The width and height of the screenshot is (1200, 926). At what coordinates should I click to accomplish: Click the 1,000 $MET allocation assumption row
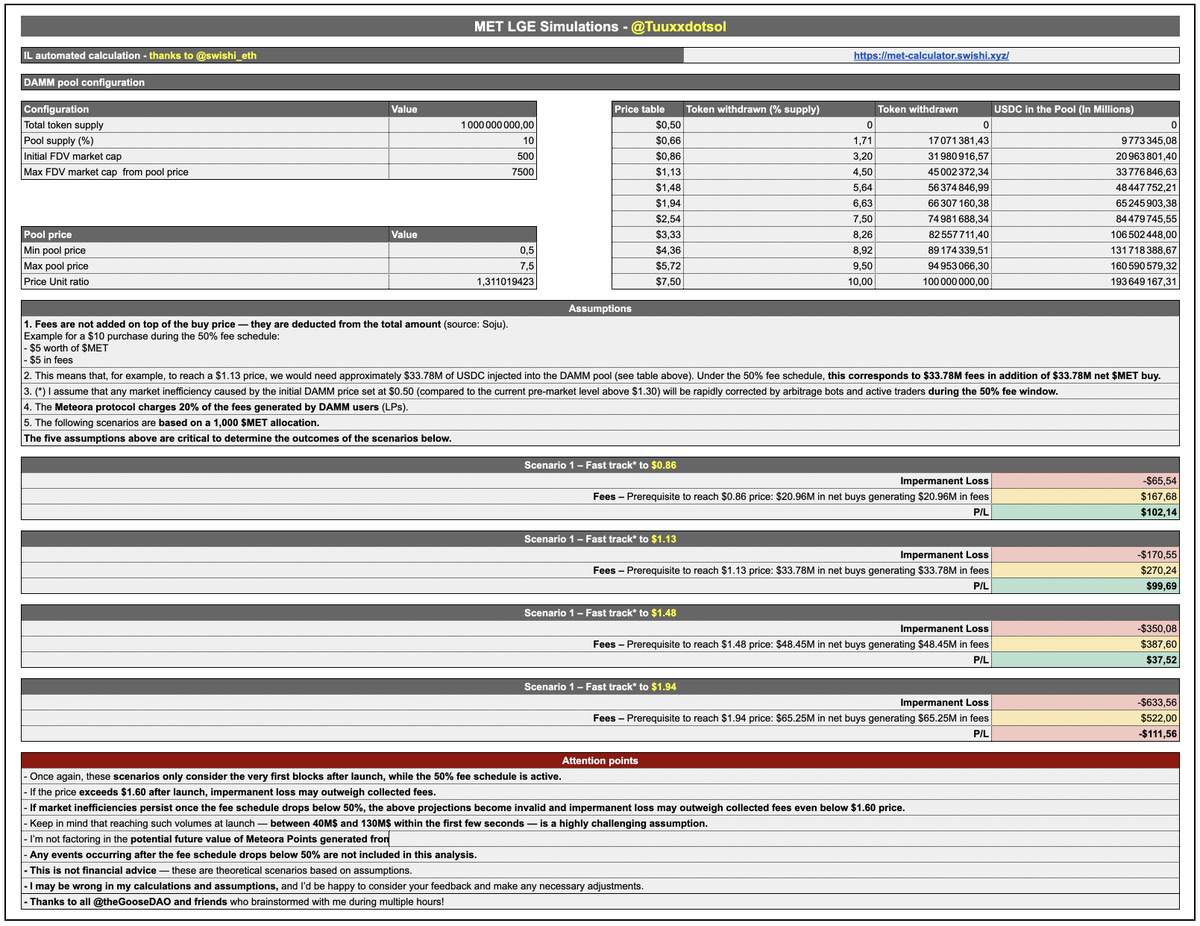pos(600,423)
